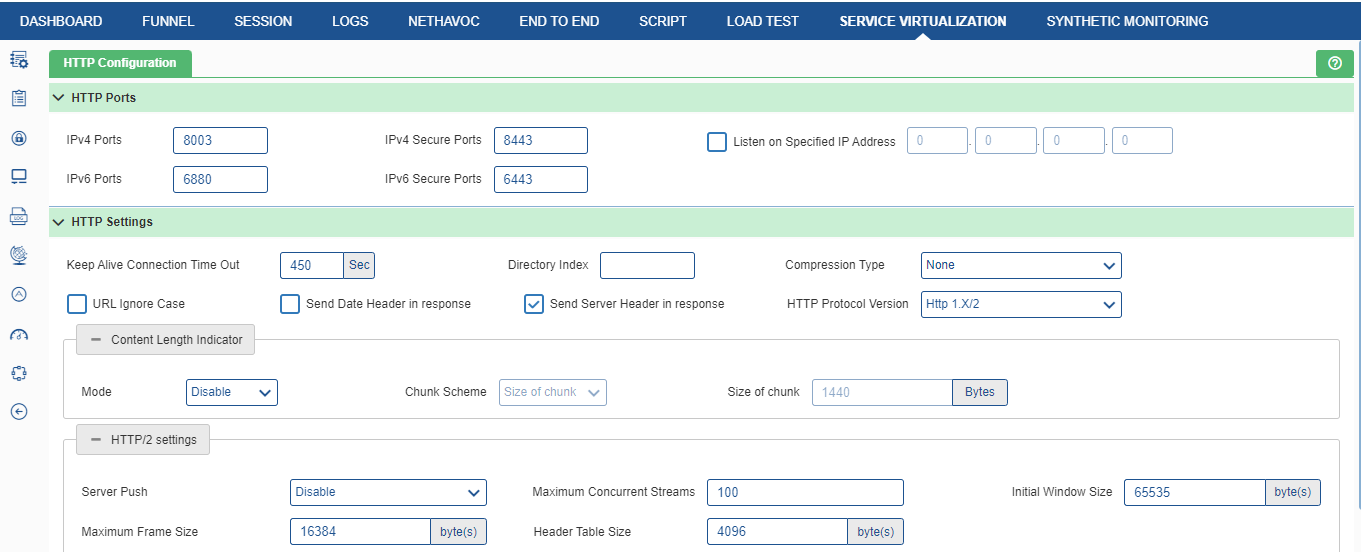The width and height of the screenshot is (1361, 552).
Task: Open the list-with-gear configuration sidebar icon
Action: point(18,60)
